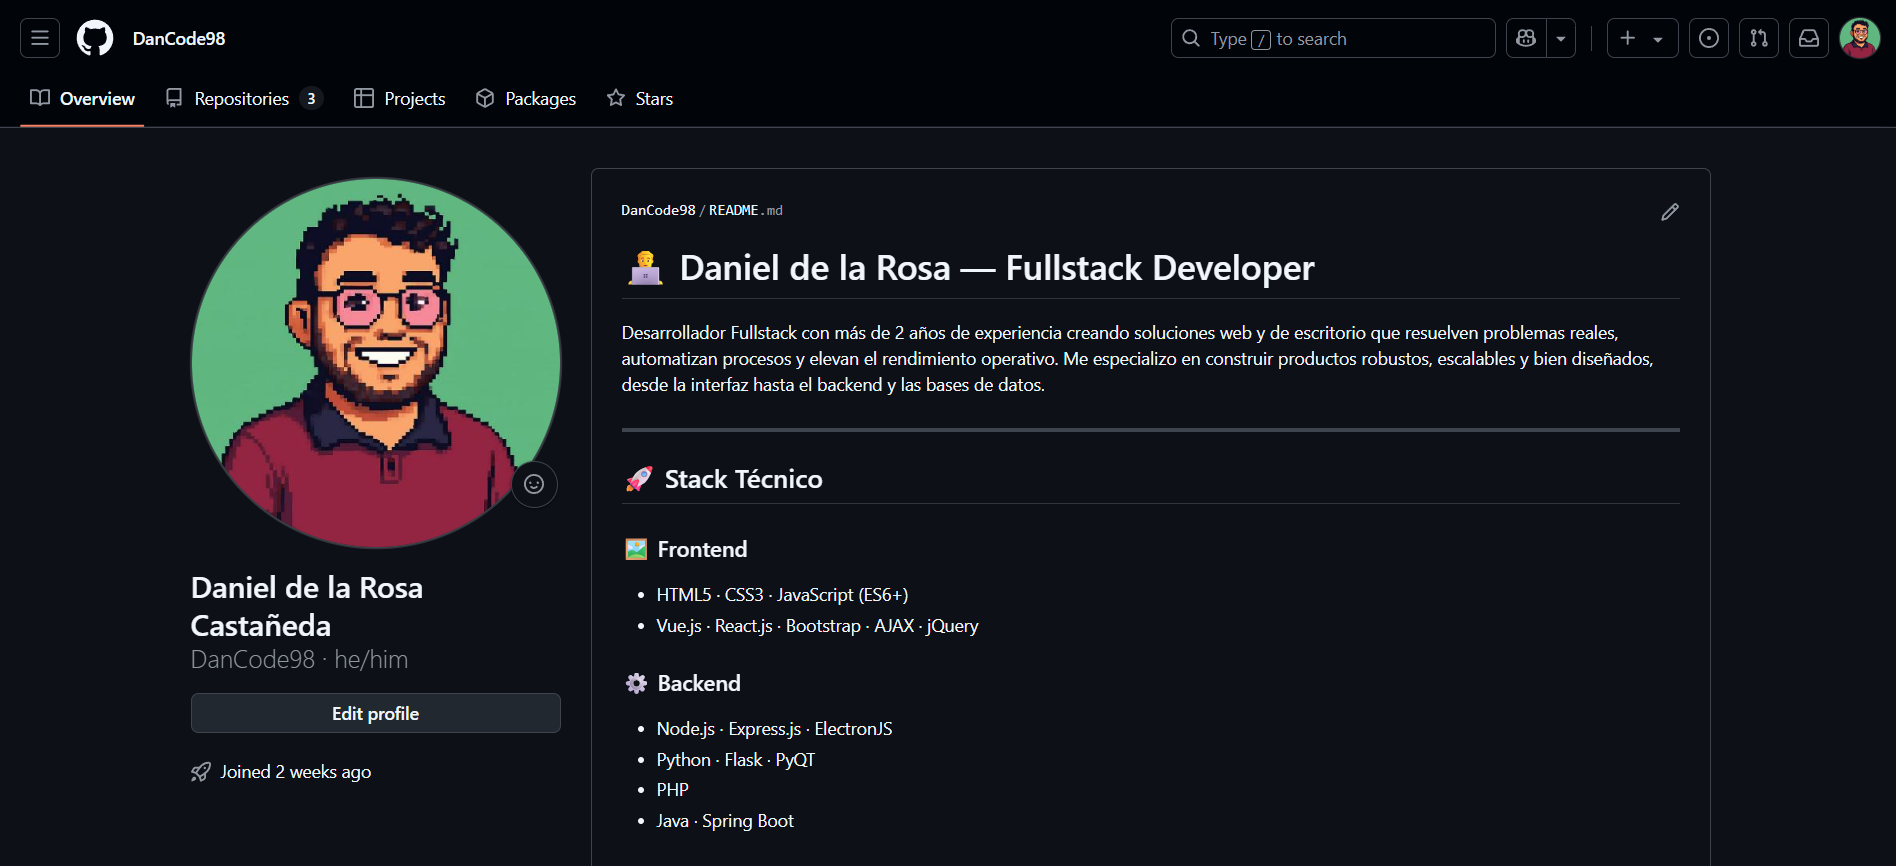The height and width of the screenshot is (866, 1896).
Task: Set status via smiley icon on avatar
Action: (534, 484)
